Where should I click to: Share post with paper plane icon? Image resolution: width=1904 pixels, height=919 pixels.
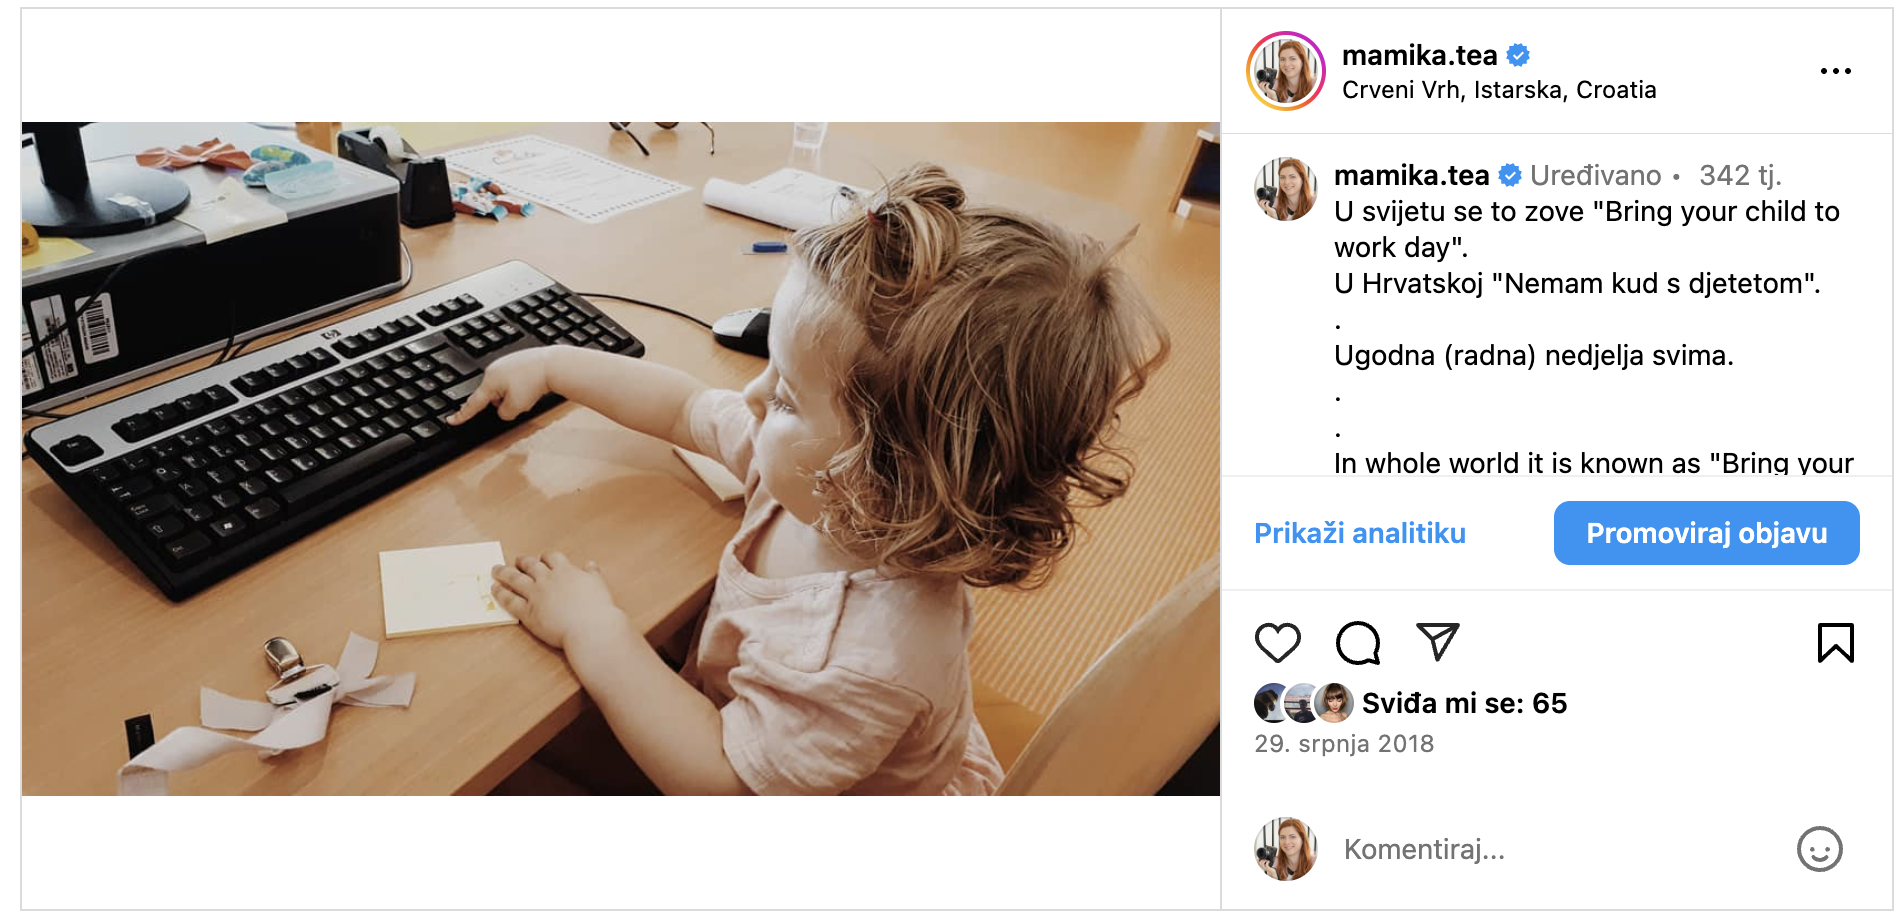1438,642
